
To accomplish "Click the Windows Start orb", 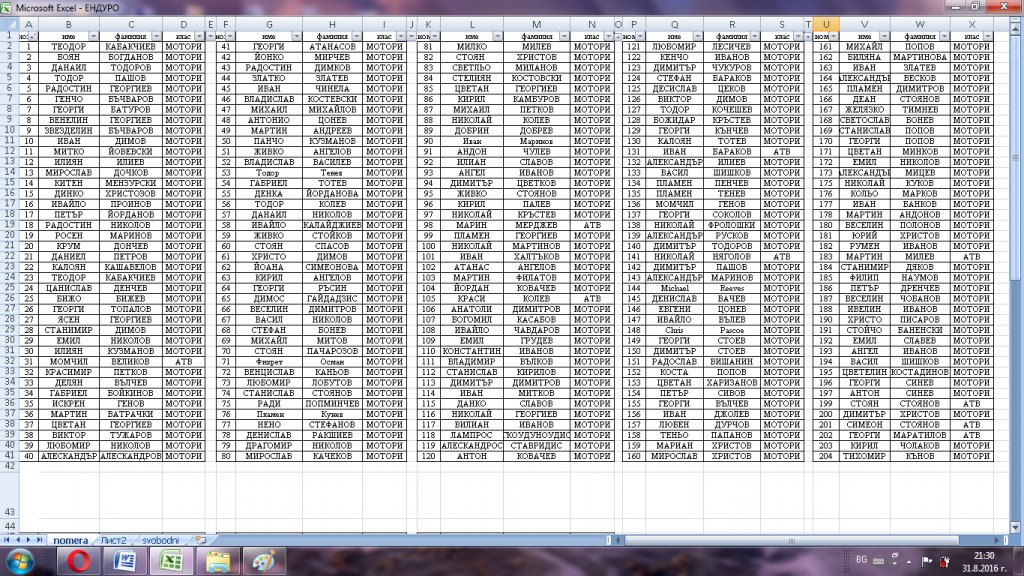I will [x=22, y=560].
